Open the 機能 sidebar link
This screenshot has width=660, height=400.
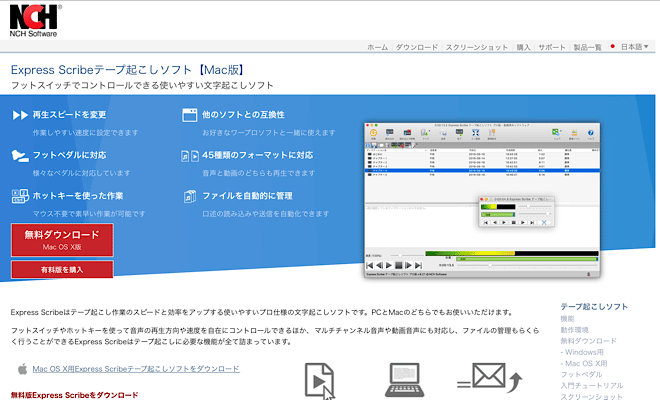coord(567,319)
